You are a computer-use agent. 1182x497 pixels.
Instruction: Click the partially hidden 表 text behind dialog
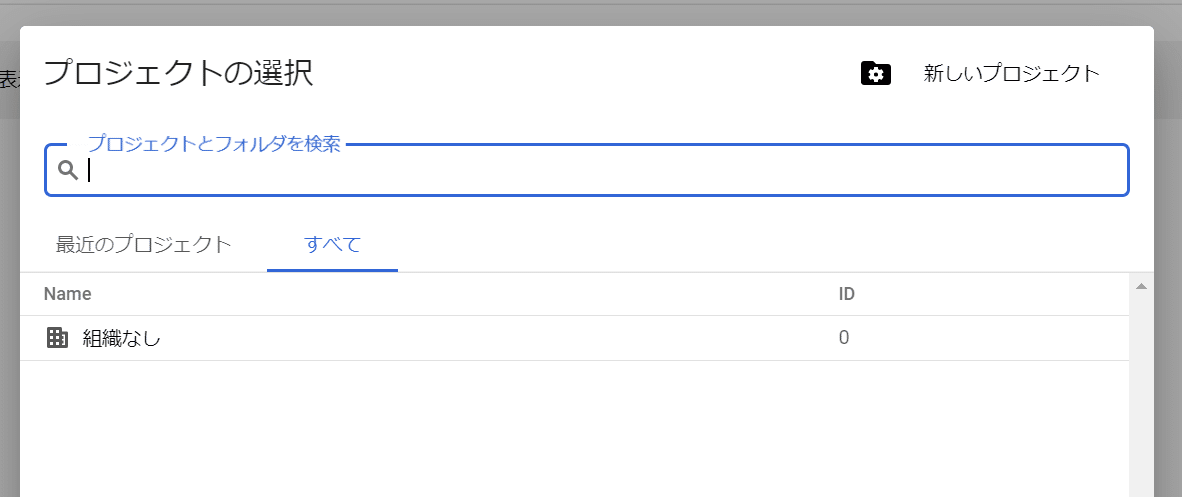click(8, 81)
